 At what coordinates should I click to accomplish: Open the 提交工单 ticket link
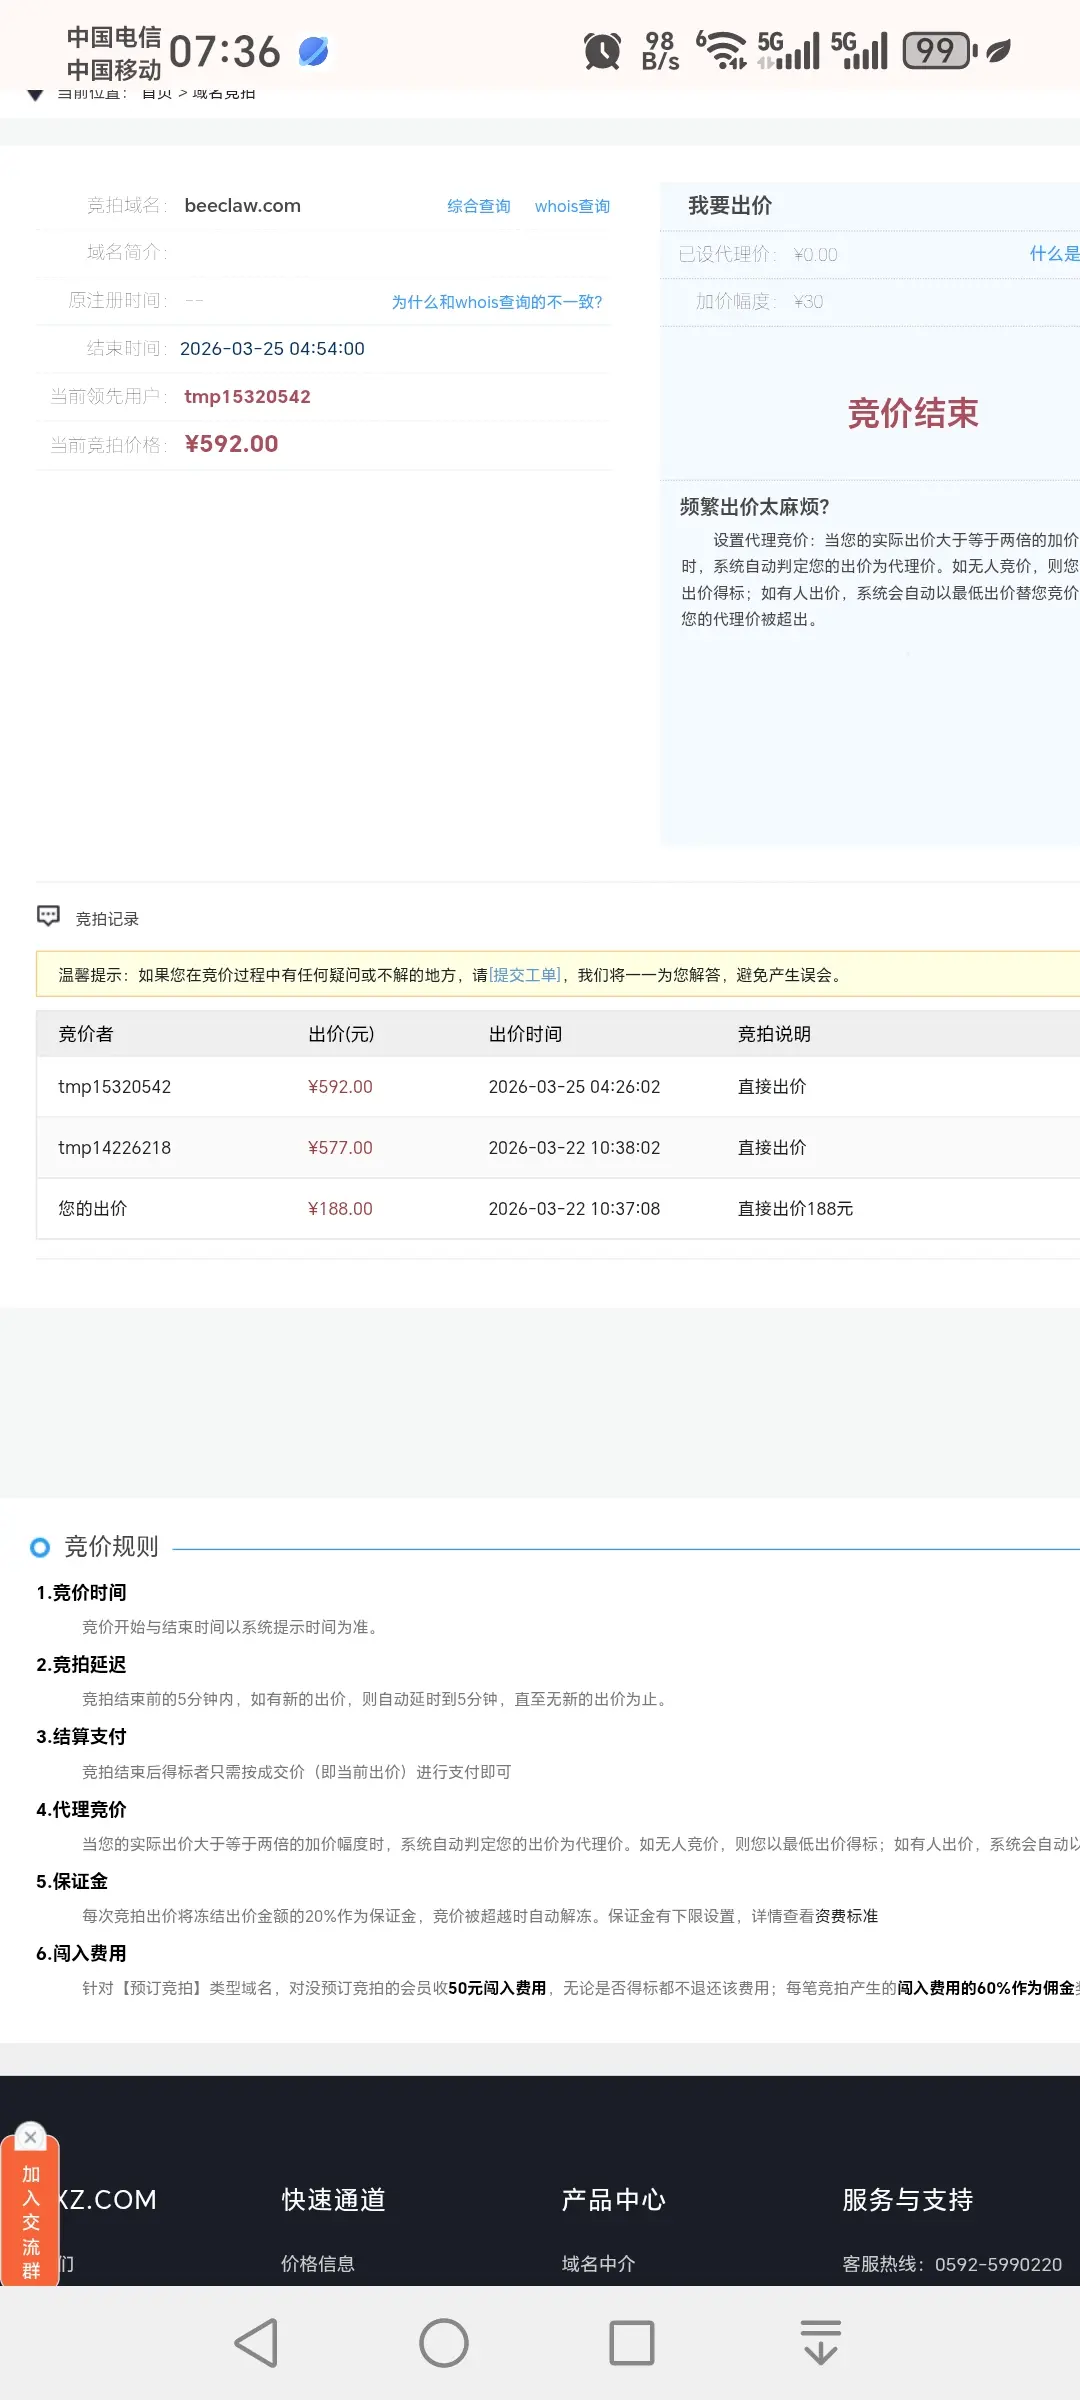tap(525, 975)
